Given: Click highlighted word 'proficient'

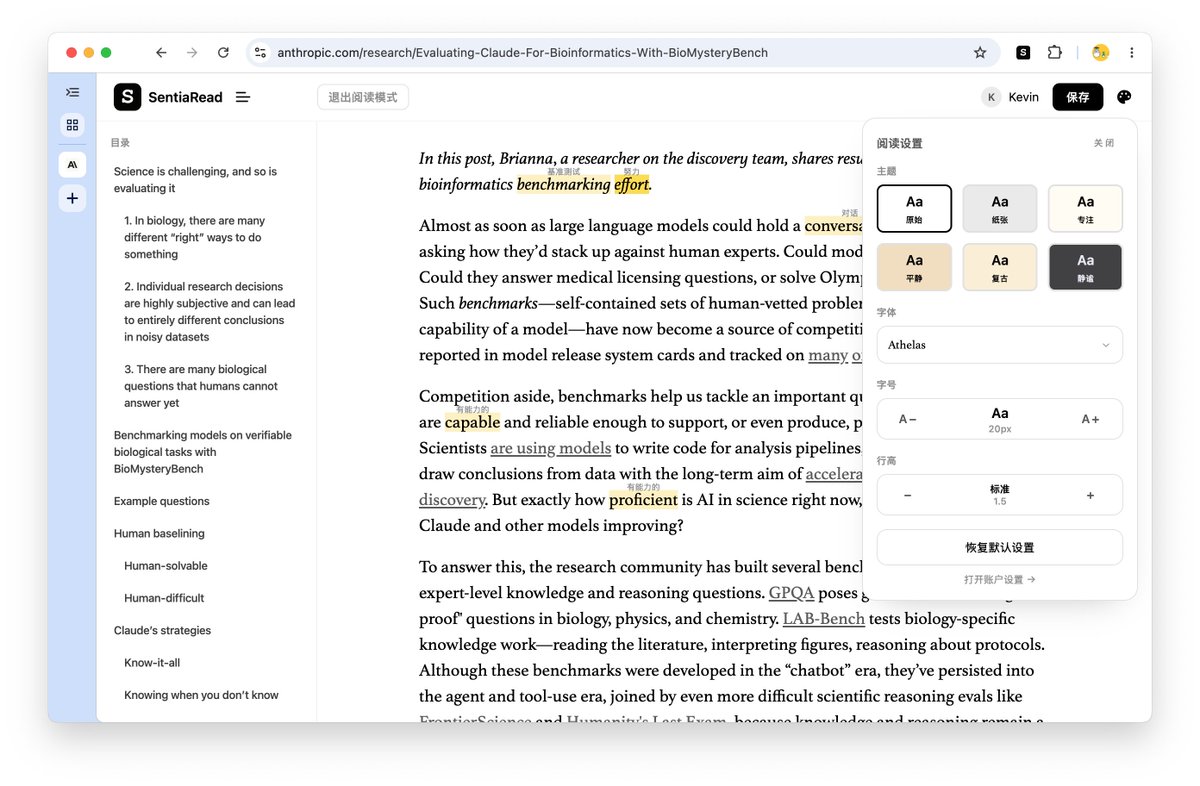Looking at the screenshot, I should point(643,500).
